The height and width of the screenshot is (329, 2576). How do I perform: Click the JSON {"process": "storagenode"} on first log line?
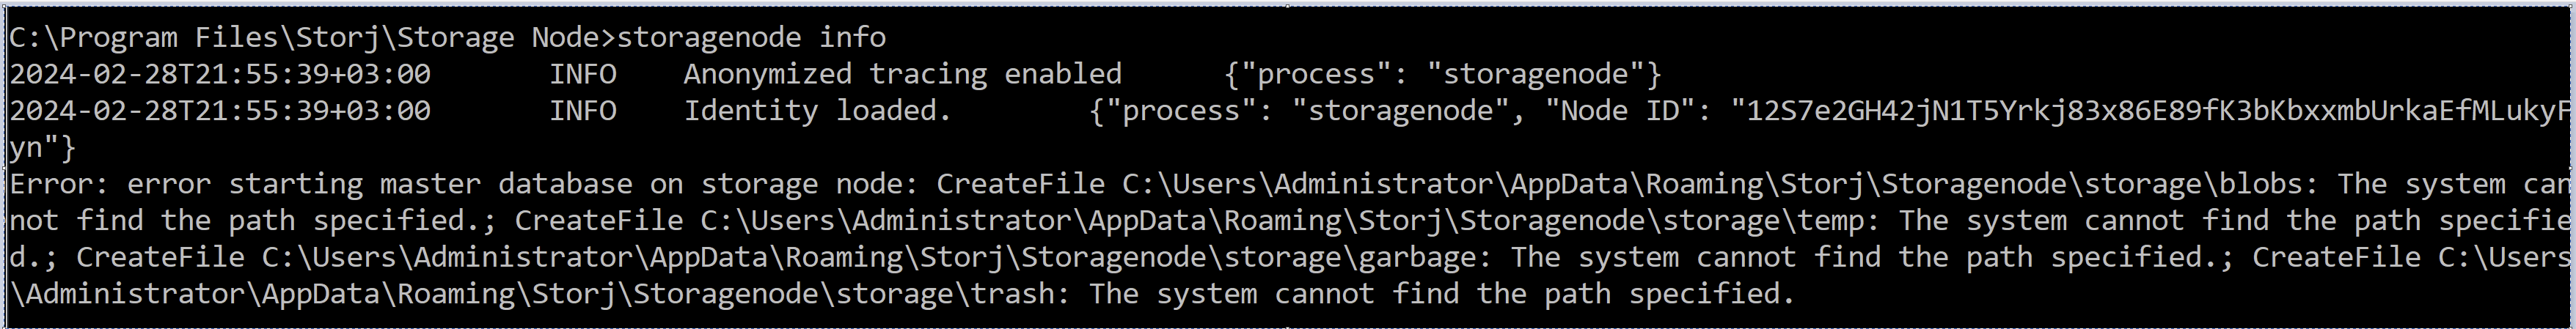(1443, 74)
